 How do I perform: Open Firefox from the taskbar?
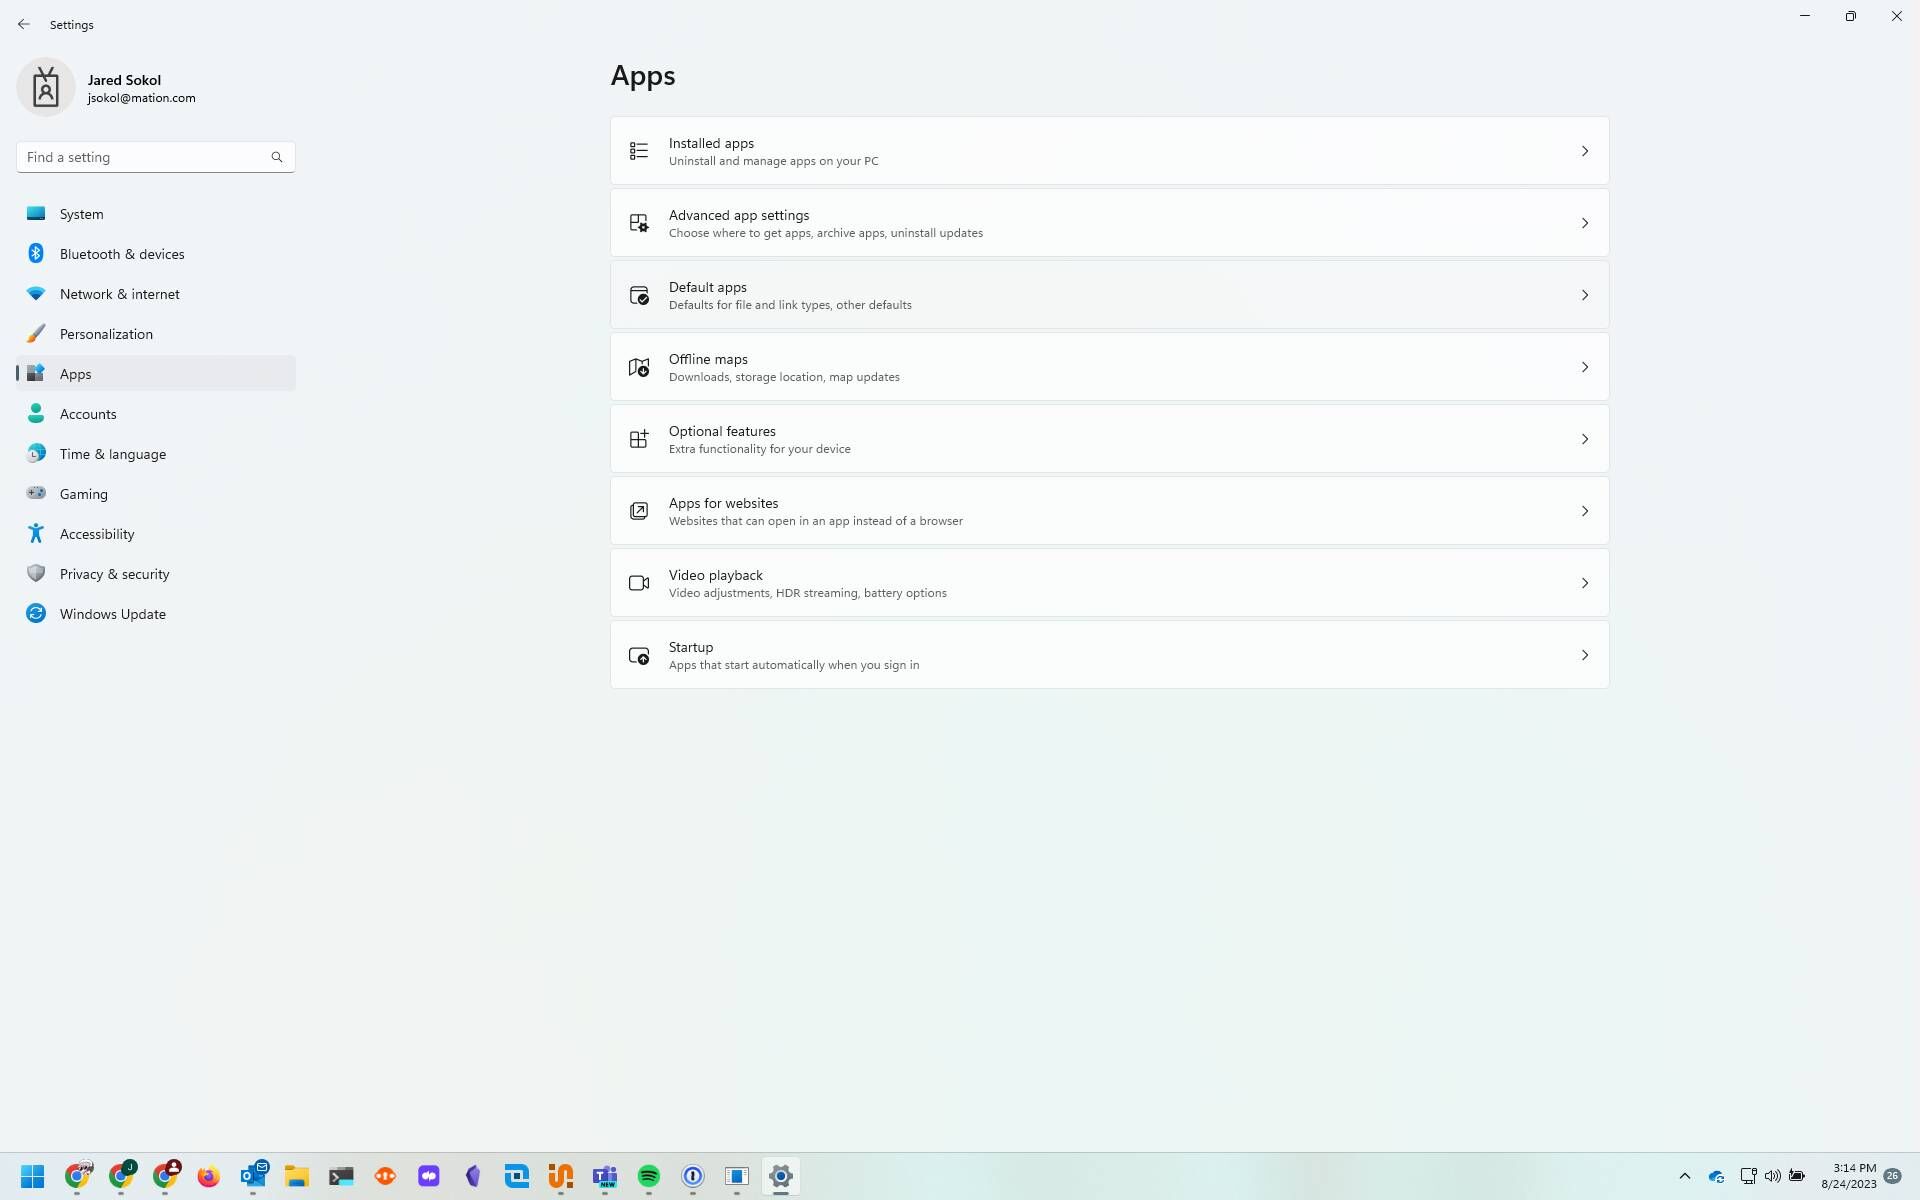(208, 1176)
